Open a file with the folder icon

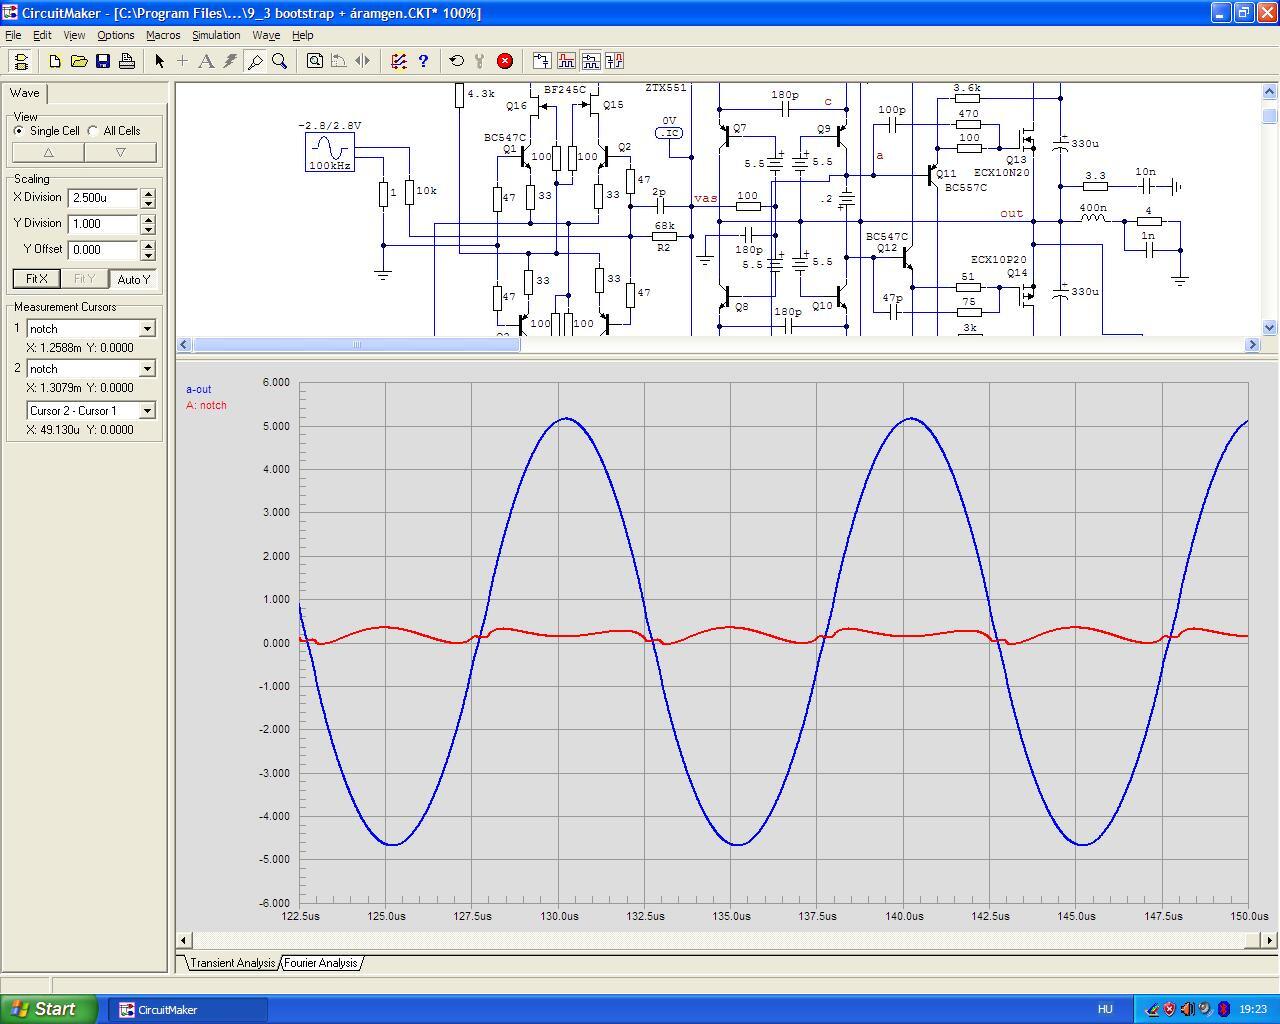(x=79, y=61)
